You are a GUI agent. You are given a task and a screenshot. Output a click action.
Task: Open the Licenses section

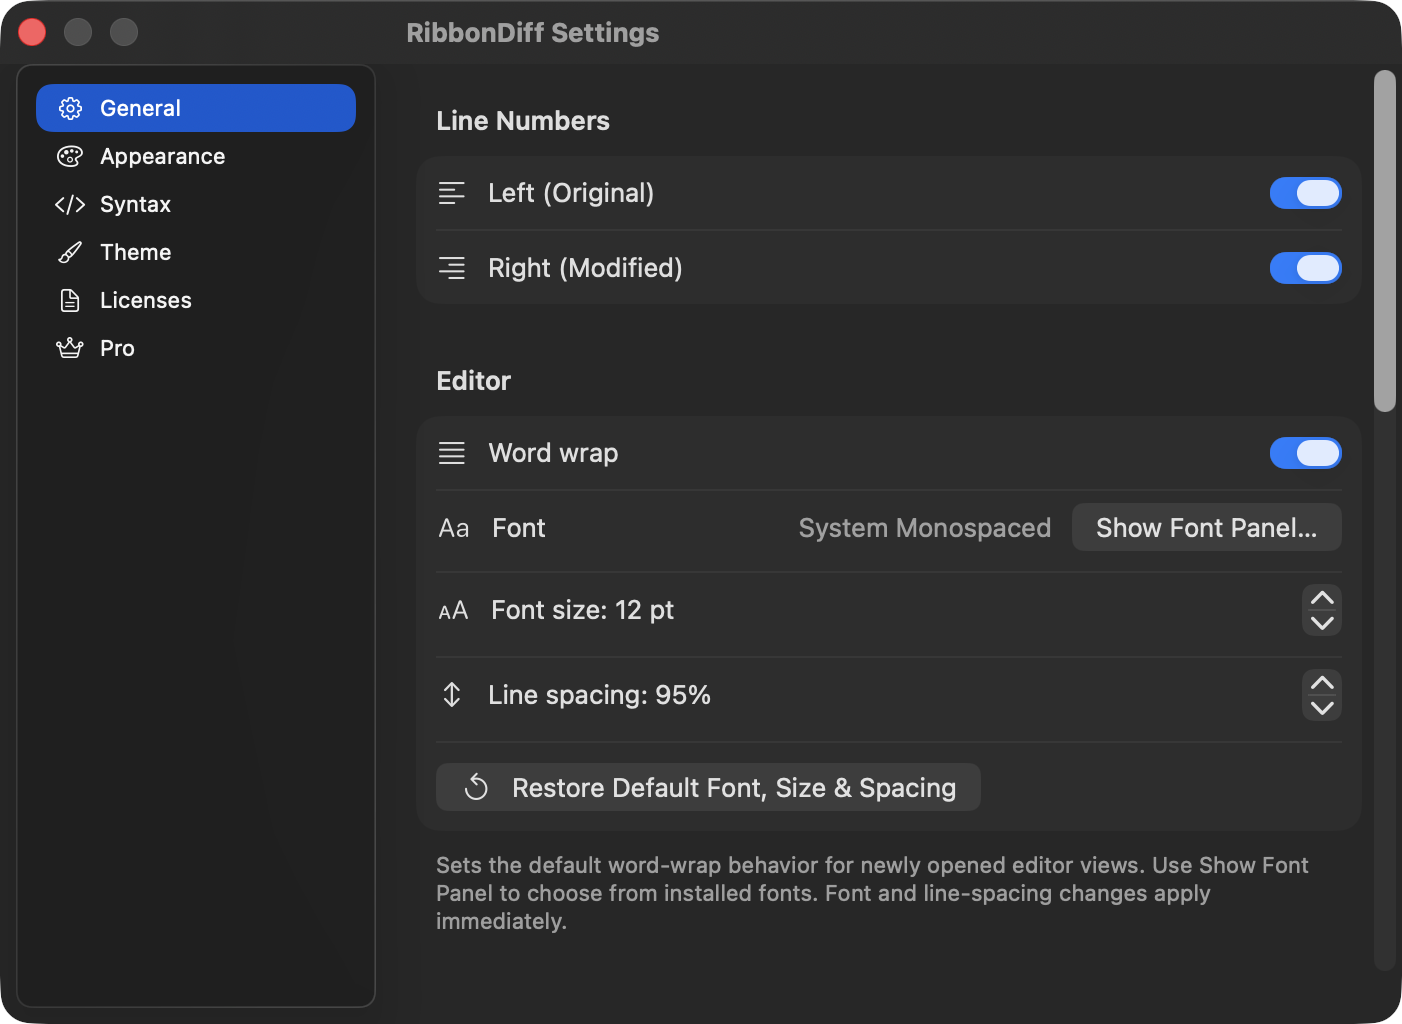point(196,300)
